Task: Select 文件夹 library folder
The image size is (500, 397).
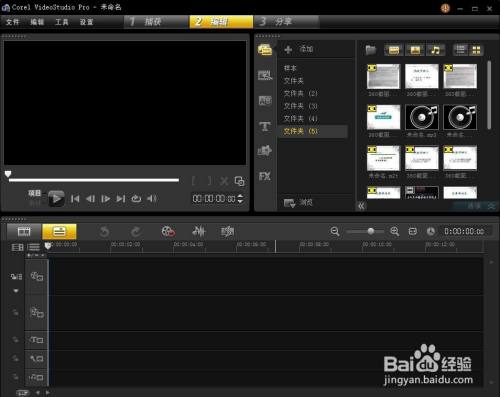Action: tap(294, 81)
